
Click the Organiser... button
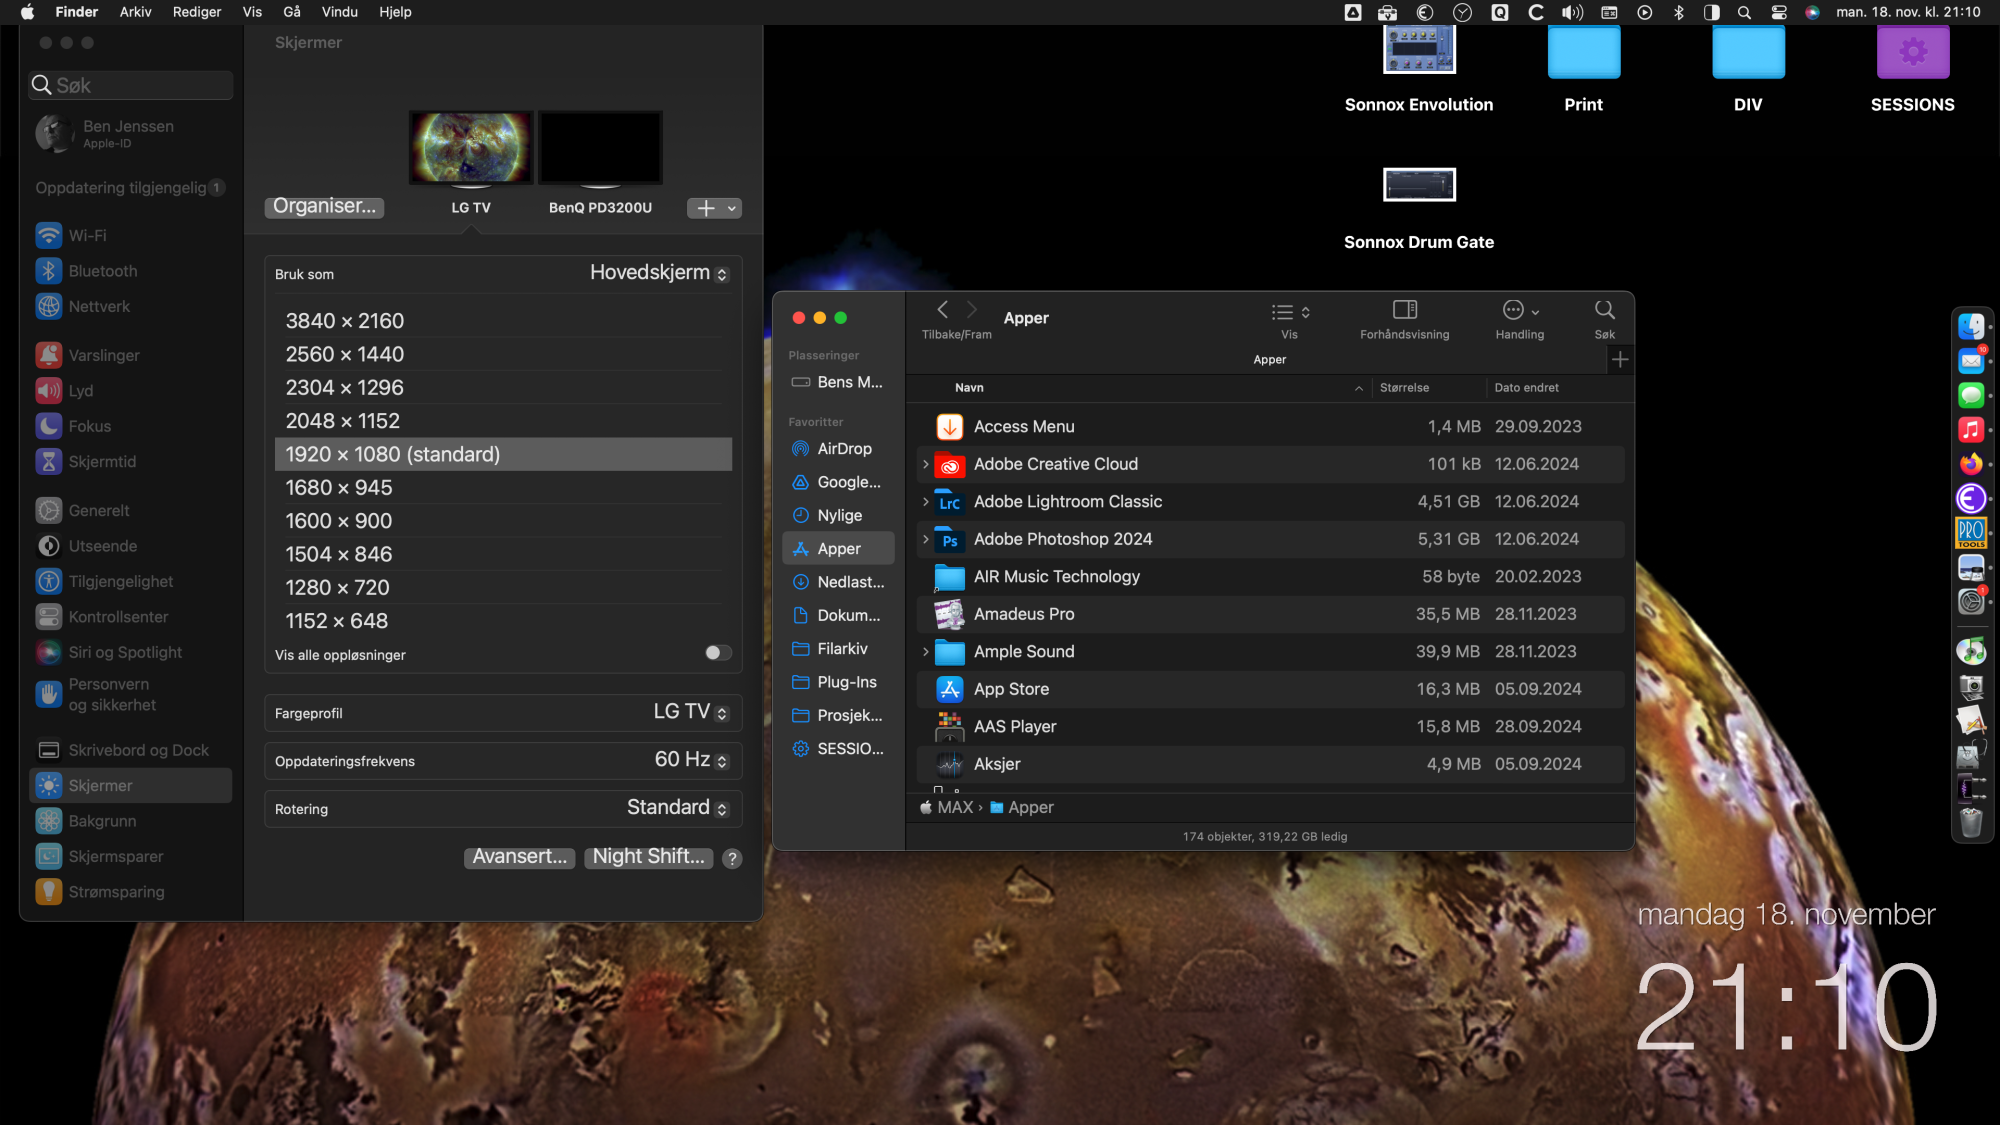click(324, 206)
